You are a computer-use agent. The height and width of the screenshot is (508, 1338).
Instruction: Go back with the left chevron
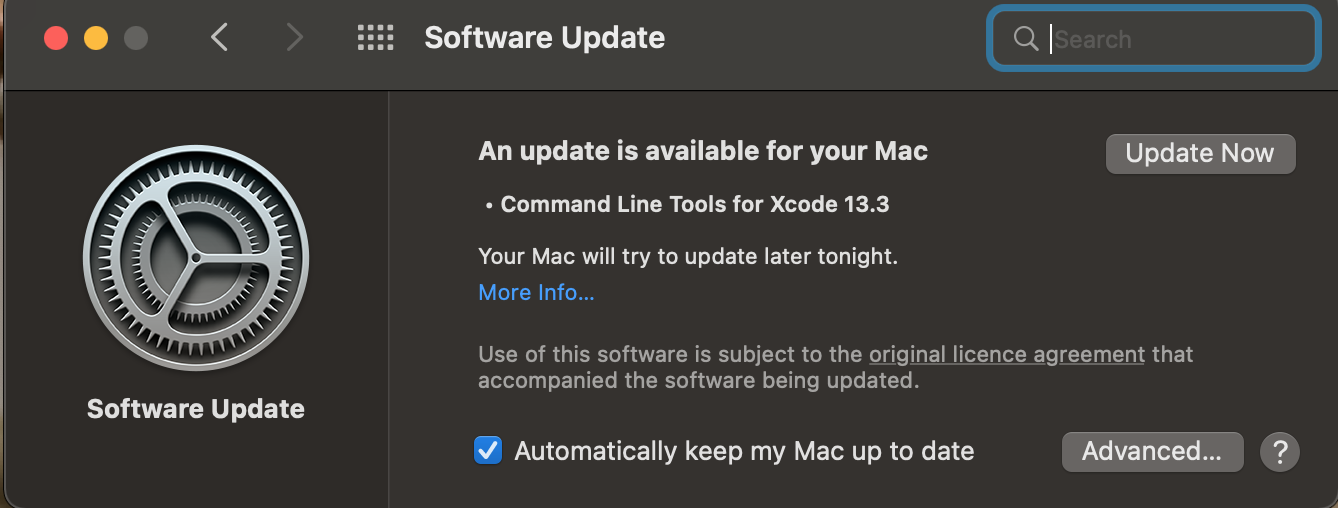220,38
